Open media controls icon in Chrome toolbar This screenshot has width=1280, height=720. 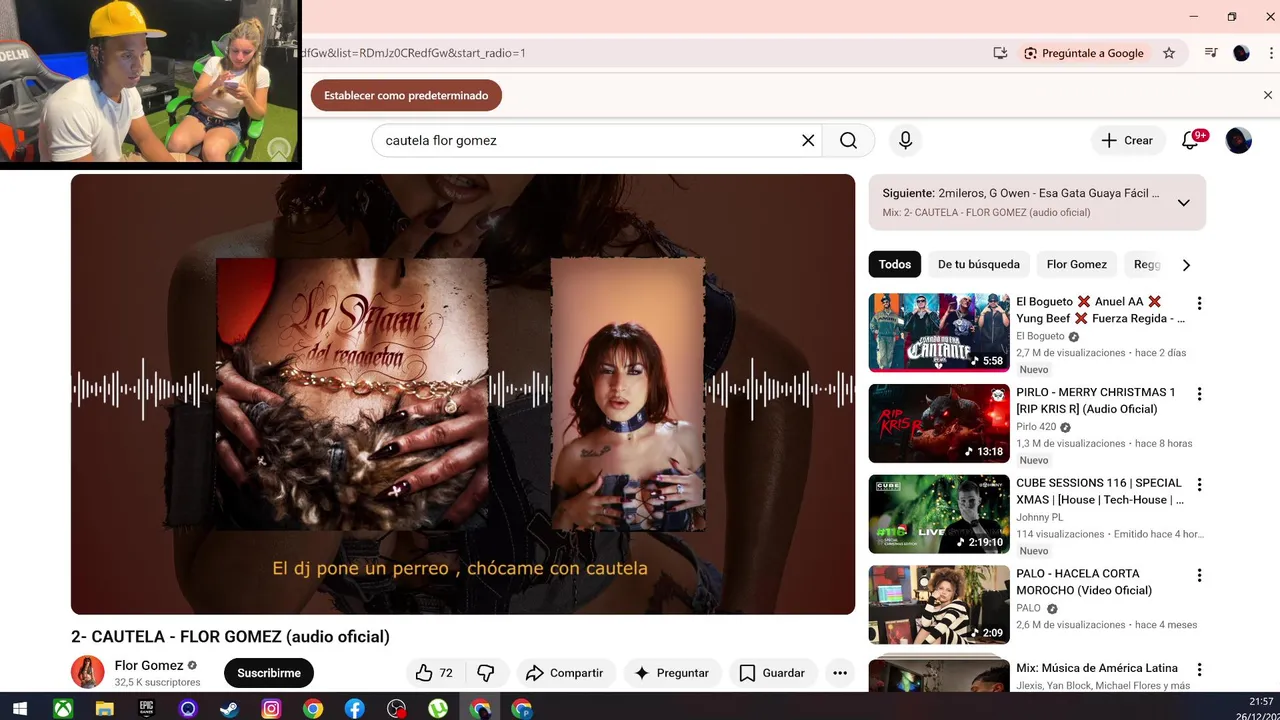(x=1211, y=53)
